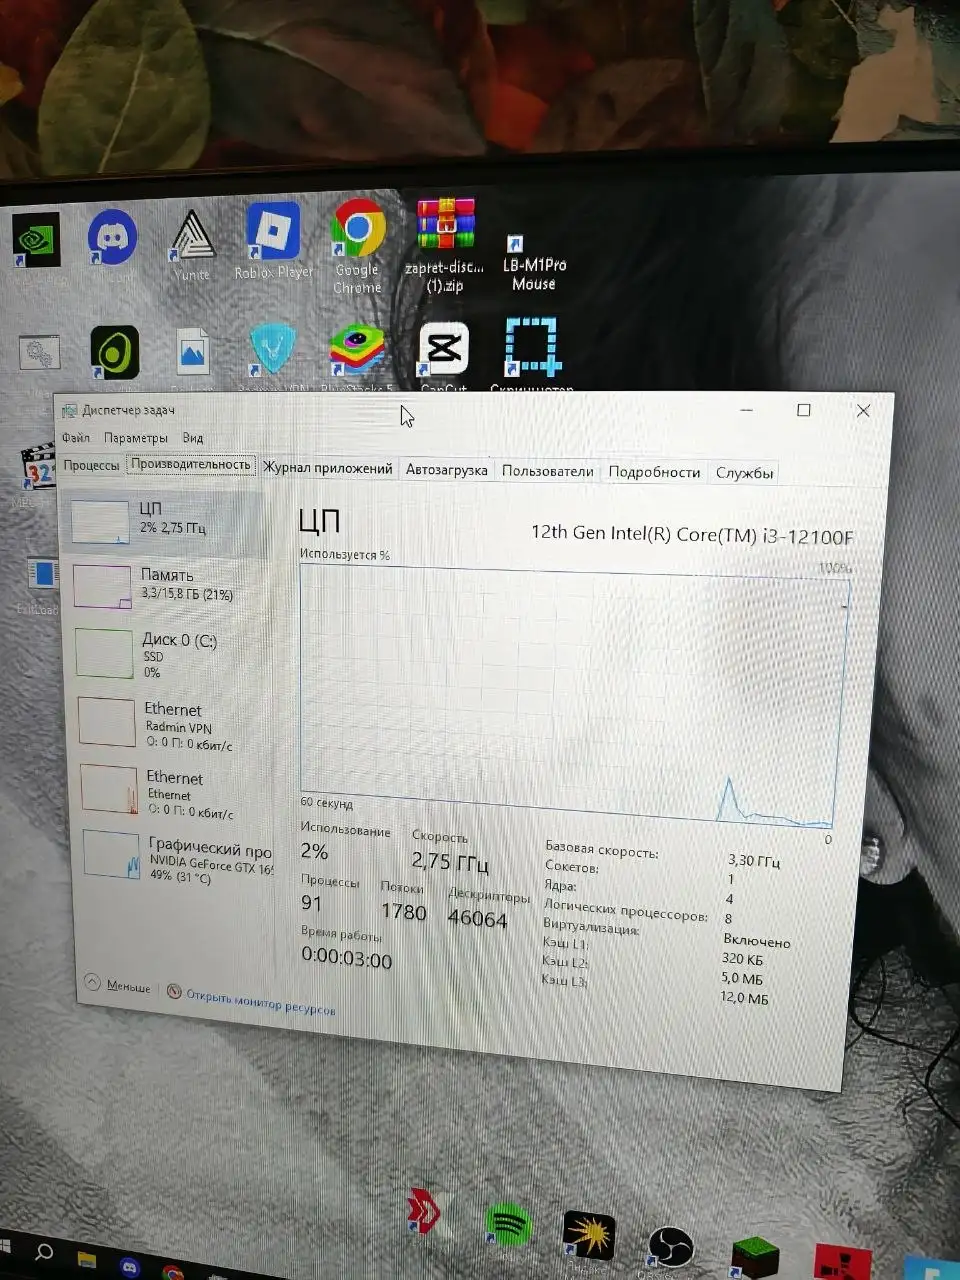Click the Task Manager title bar icon
Image resolution: width=960 pixels, height=1280 pixels.
tap(69, 410)
